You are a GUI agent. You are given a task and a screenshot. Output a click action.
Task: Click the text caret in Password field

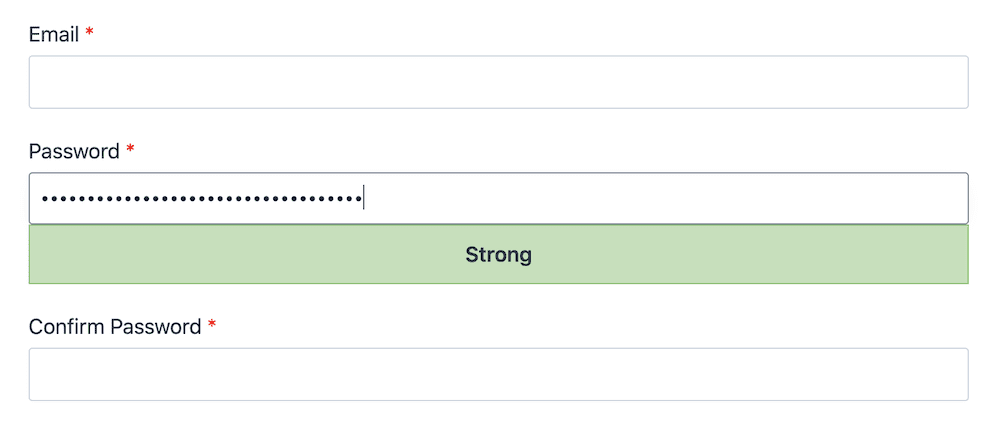click(x=363, y=198)
